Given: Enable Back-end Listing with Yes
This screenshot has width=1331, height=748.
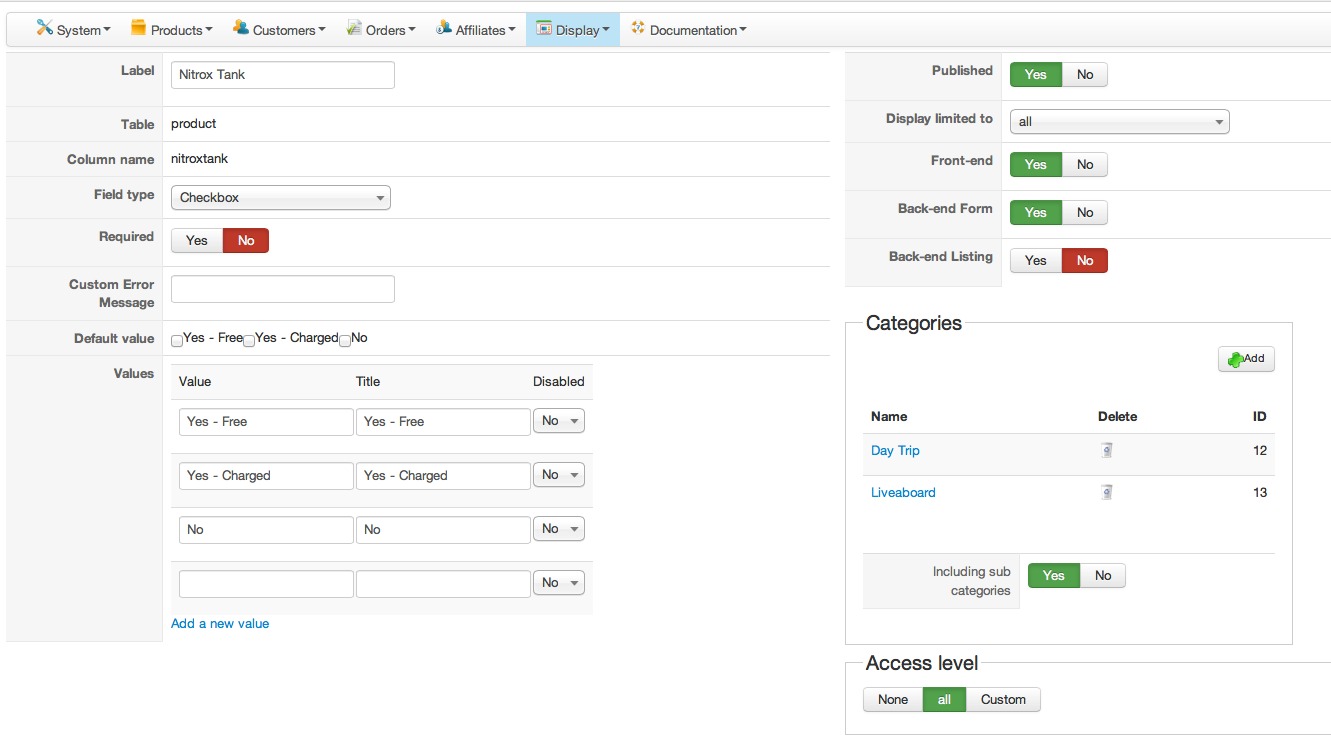Looking at the screenshot, I should tap(1035, 261).
